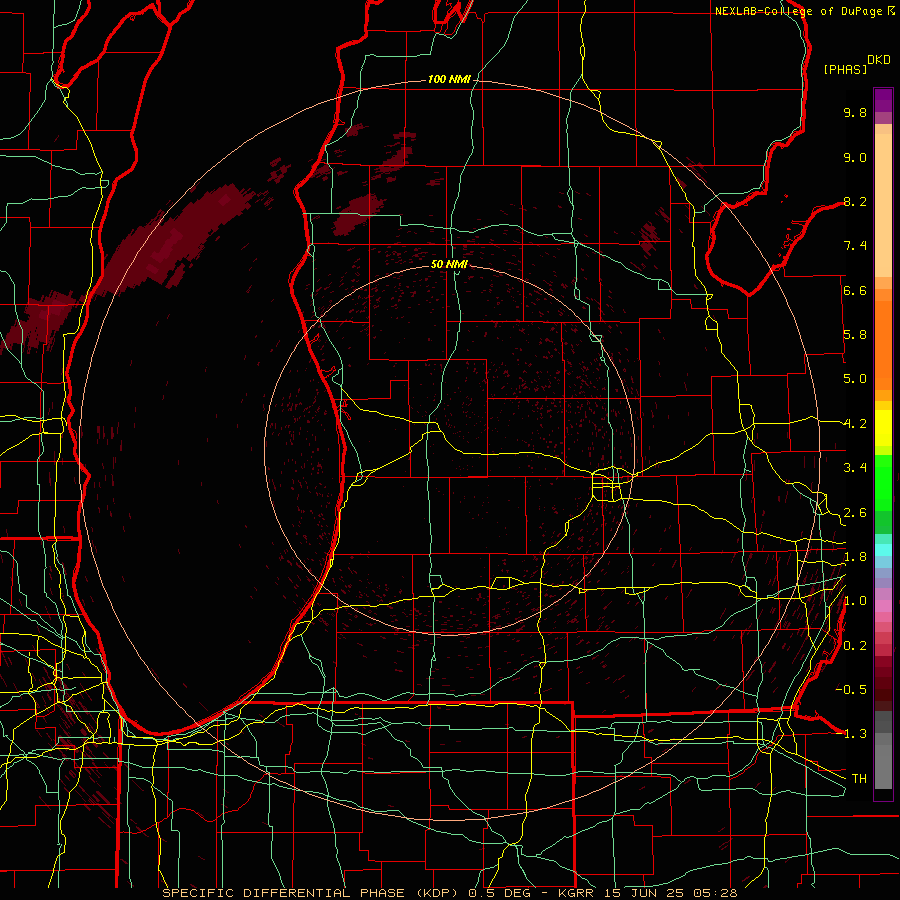Click the 5.8 value on the color scale
Viewport: 900px width, 900px height.
point(855,335)
